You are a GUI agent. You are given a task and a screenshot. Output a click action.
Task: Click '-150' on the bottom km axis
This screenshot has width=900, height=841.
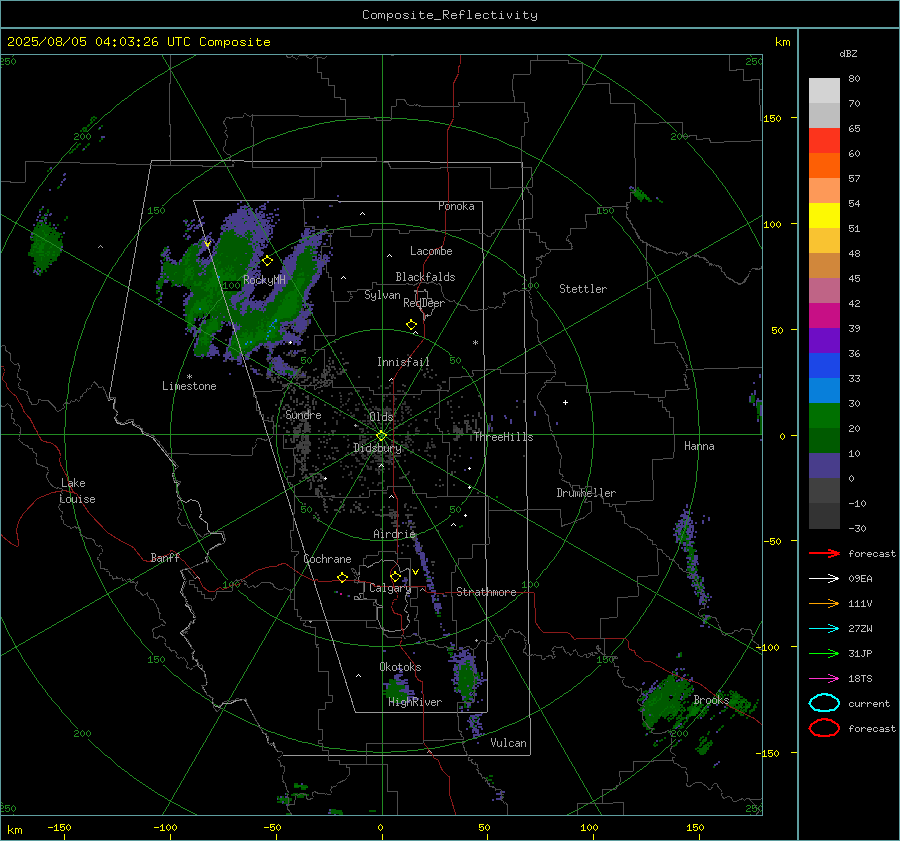point(59,827)
